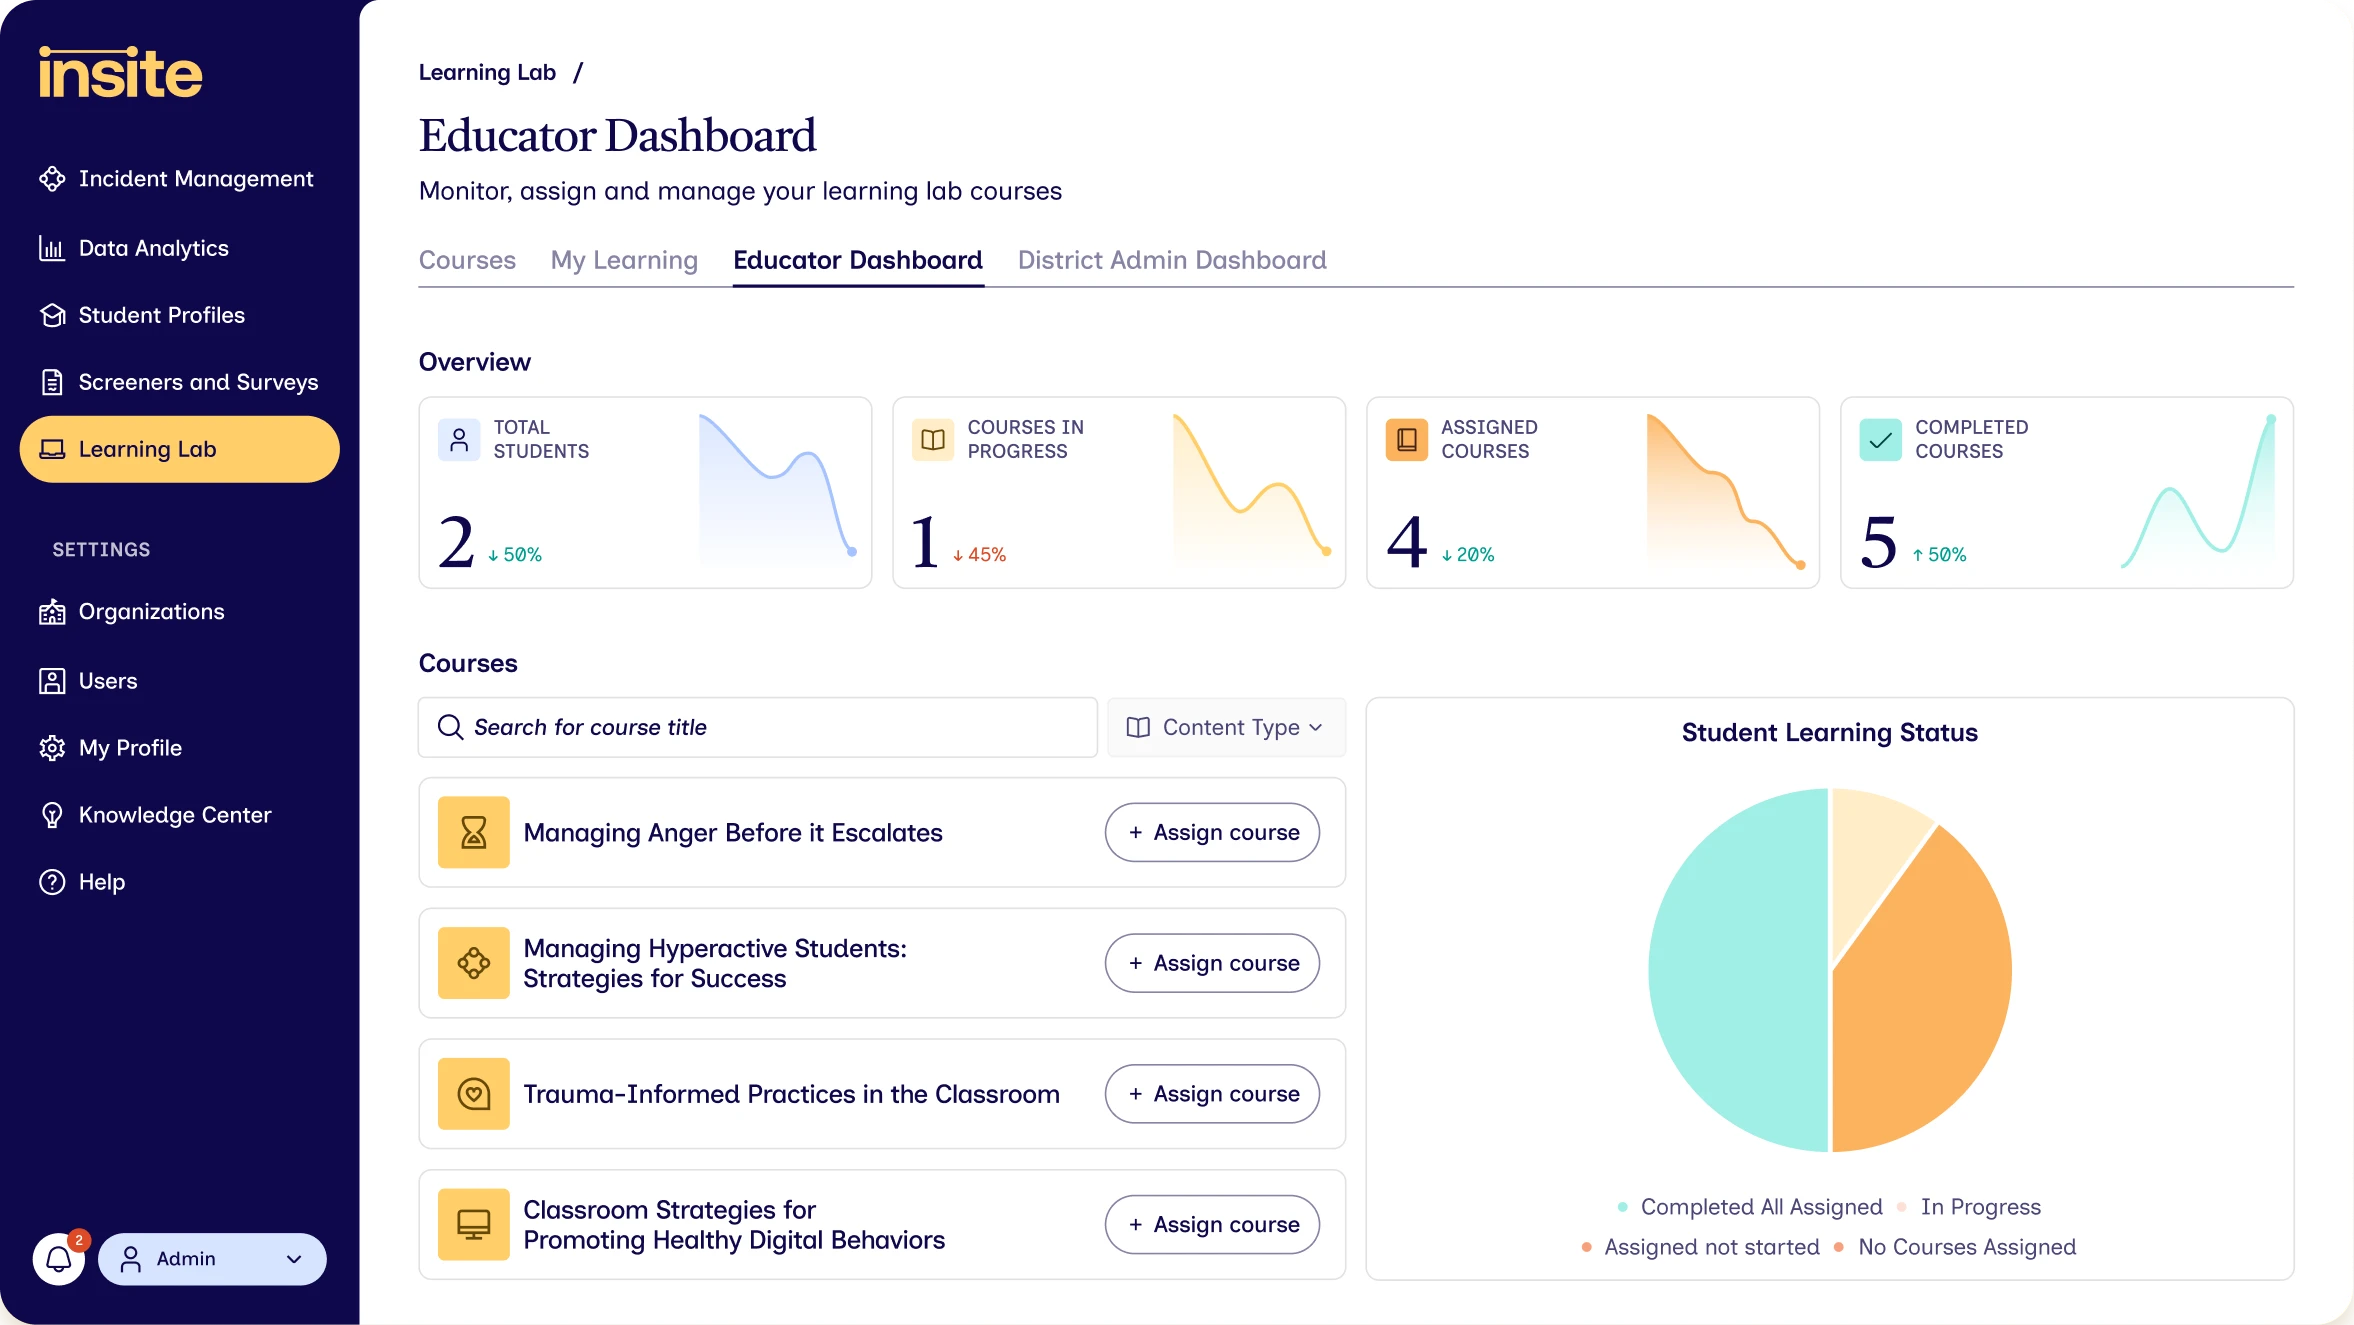Click the search for course title field
Screen dimensions: 2354x1325
(758, 727)
